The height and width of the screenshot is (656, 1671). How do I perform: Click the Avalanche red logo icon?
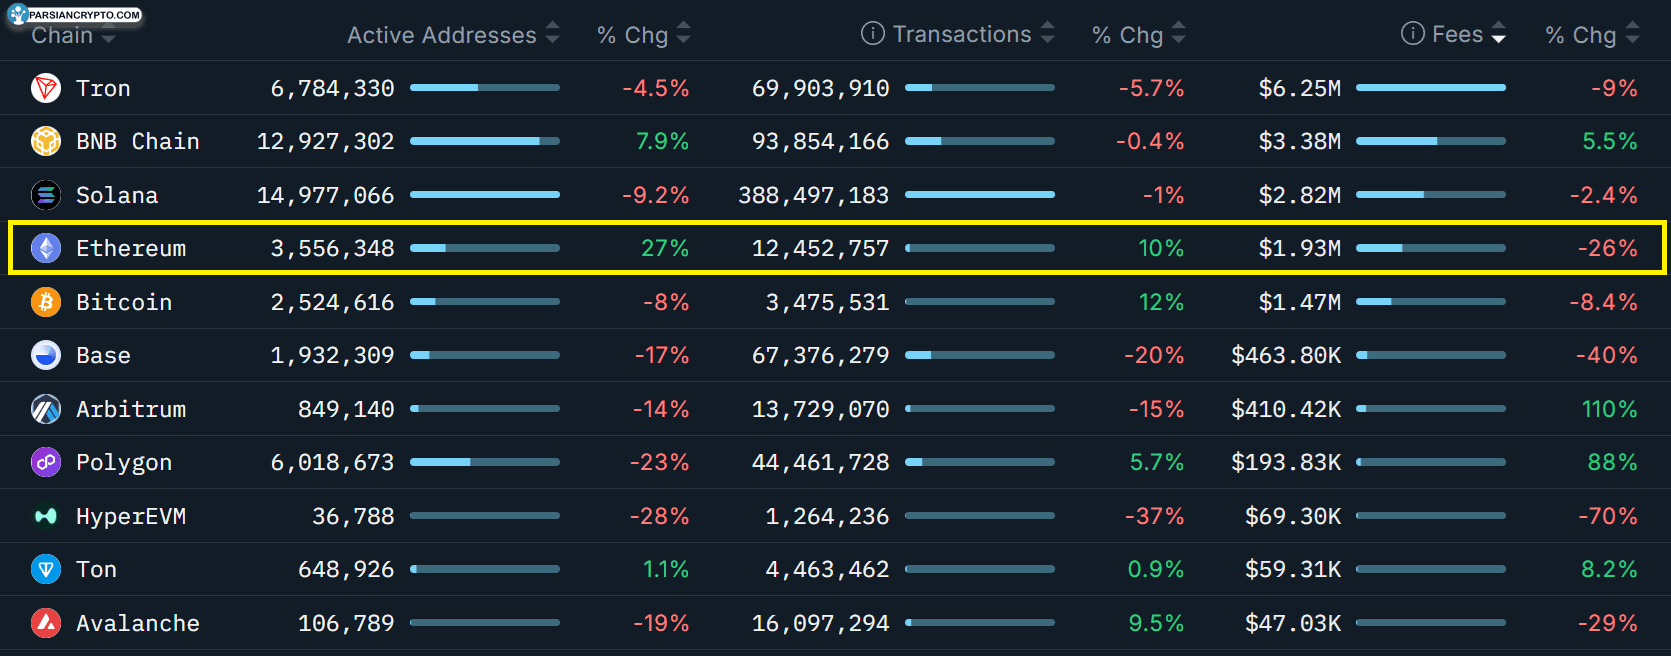[46, 623]
